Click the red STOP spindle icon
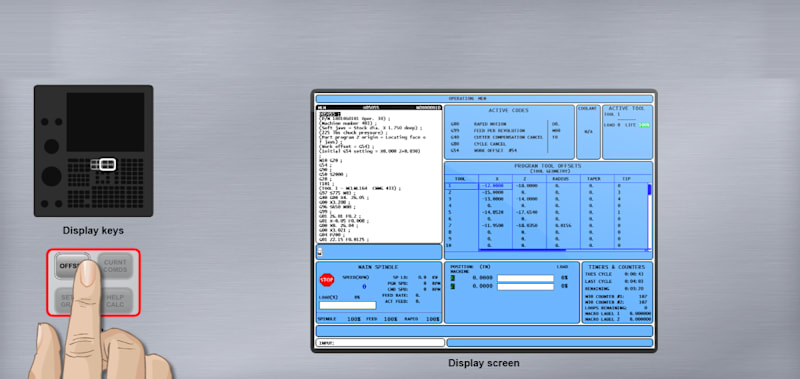Screen dimensions: 800x379 click(x=327, y=280)
